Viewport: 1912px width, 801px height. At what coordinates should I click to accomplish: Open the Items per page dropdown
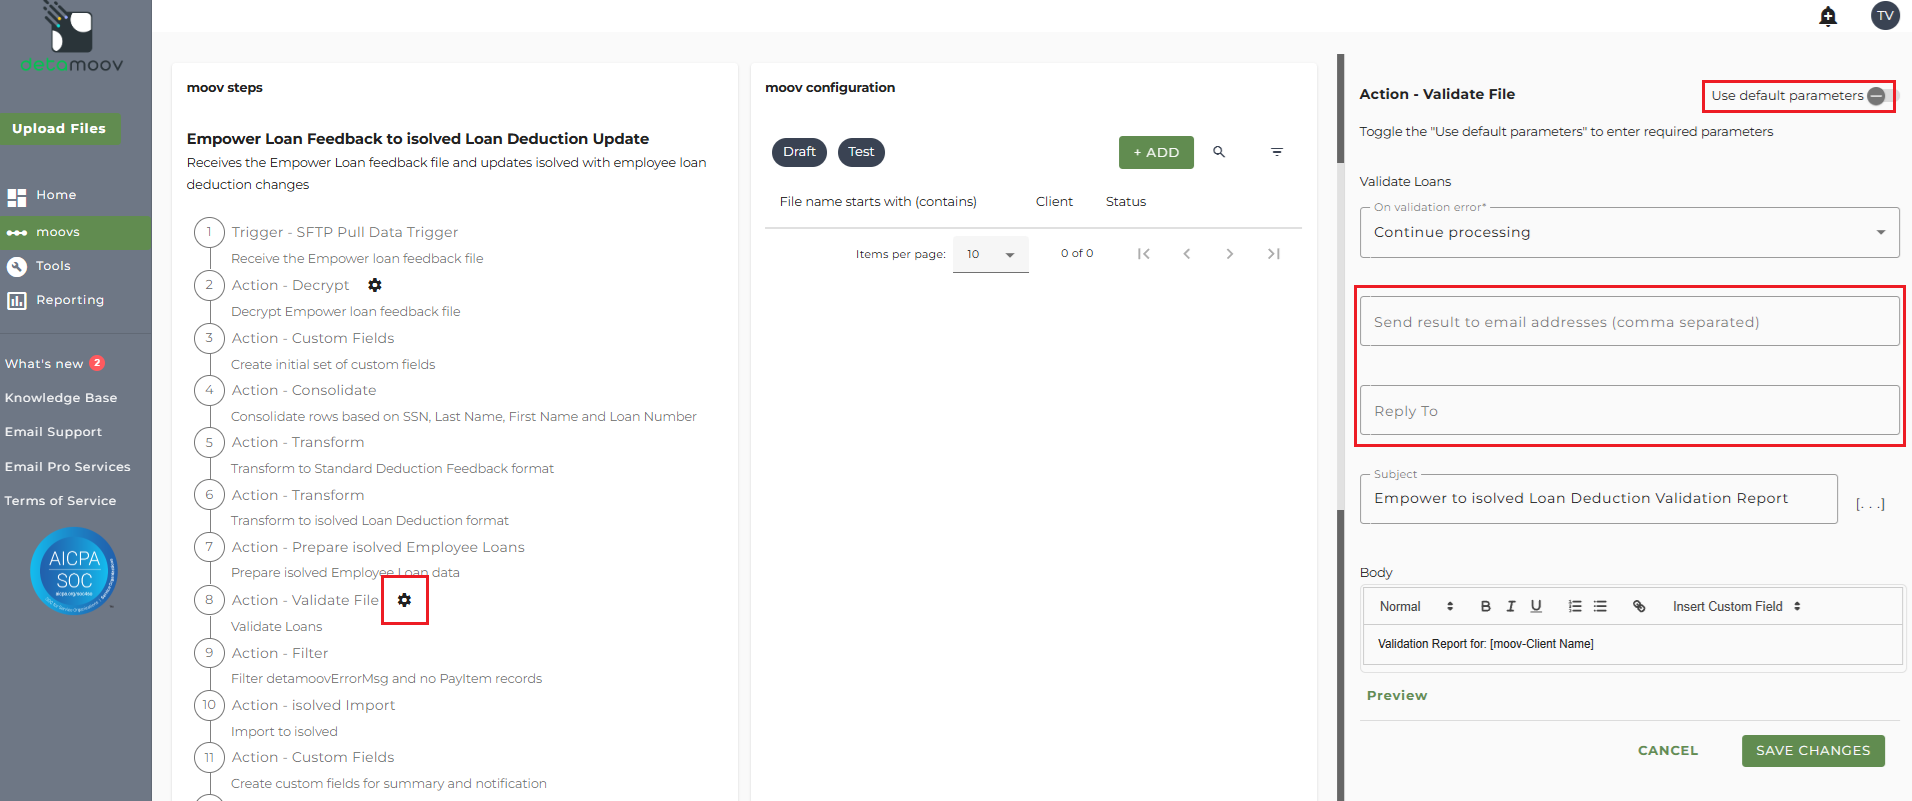point(990,254)
